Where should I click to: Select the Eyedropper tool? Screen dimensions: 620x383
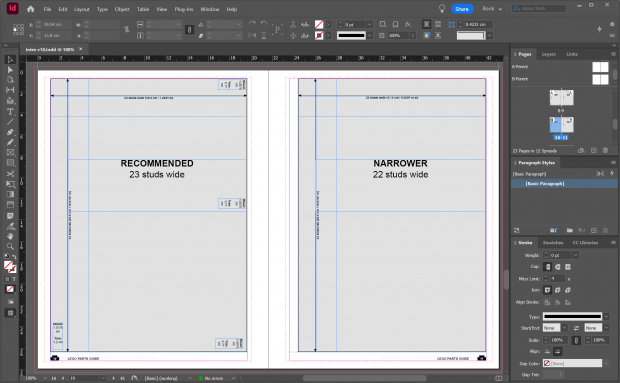10,226
